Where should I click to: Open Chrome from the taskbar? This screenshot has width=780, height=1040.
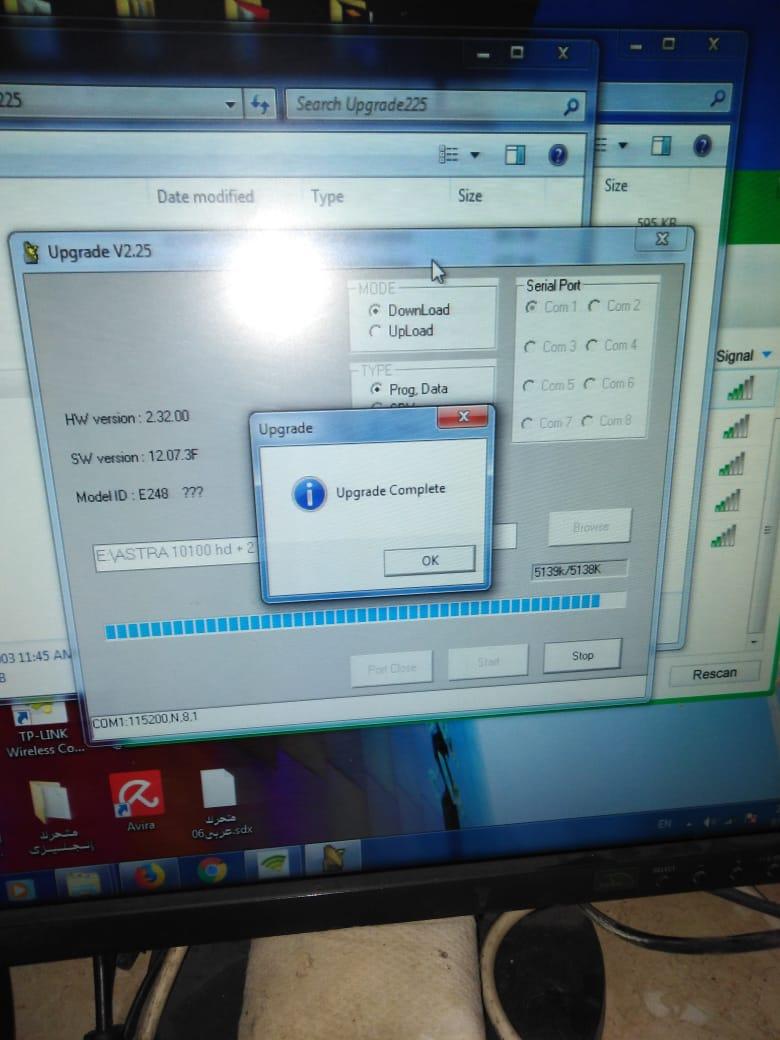click(x=212, y=870)
